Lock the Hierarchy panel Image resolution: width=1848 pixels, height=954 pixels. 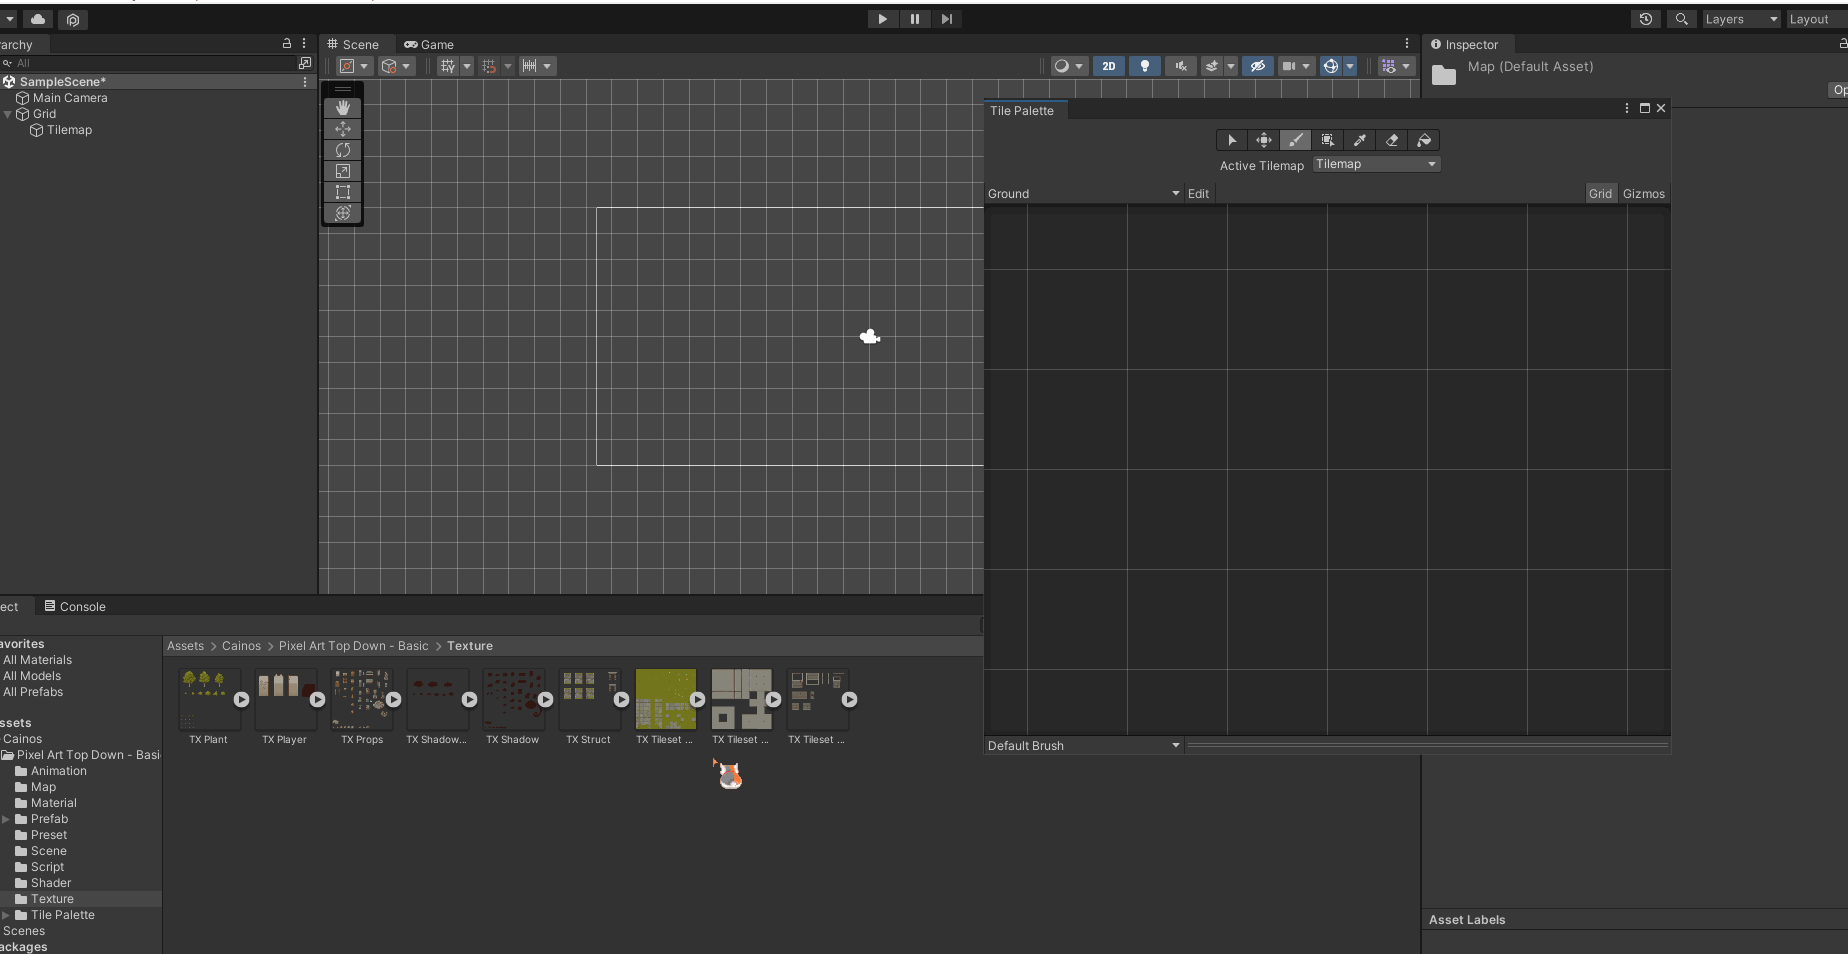287,44
